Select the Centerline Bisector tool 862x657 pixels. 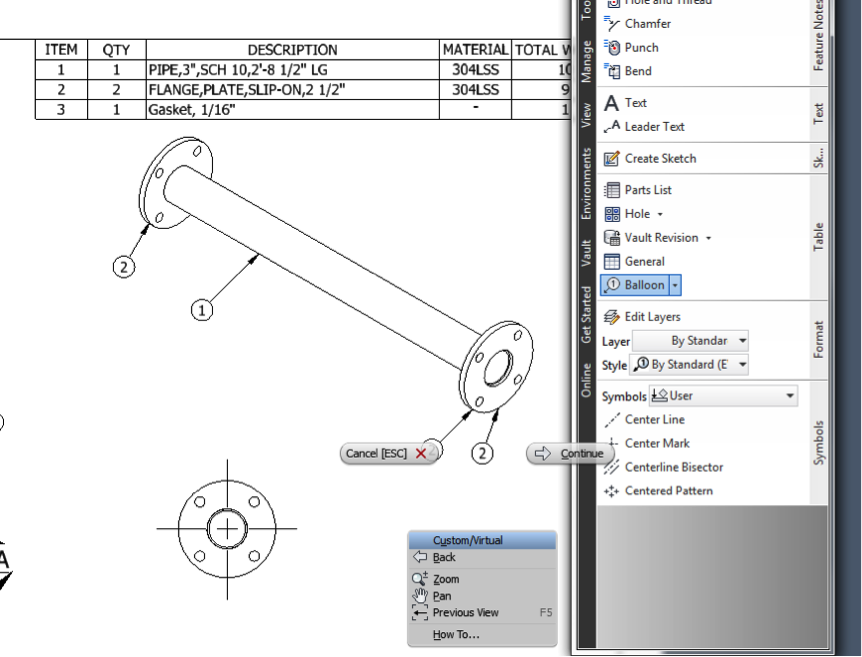point(663,467)
